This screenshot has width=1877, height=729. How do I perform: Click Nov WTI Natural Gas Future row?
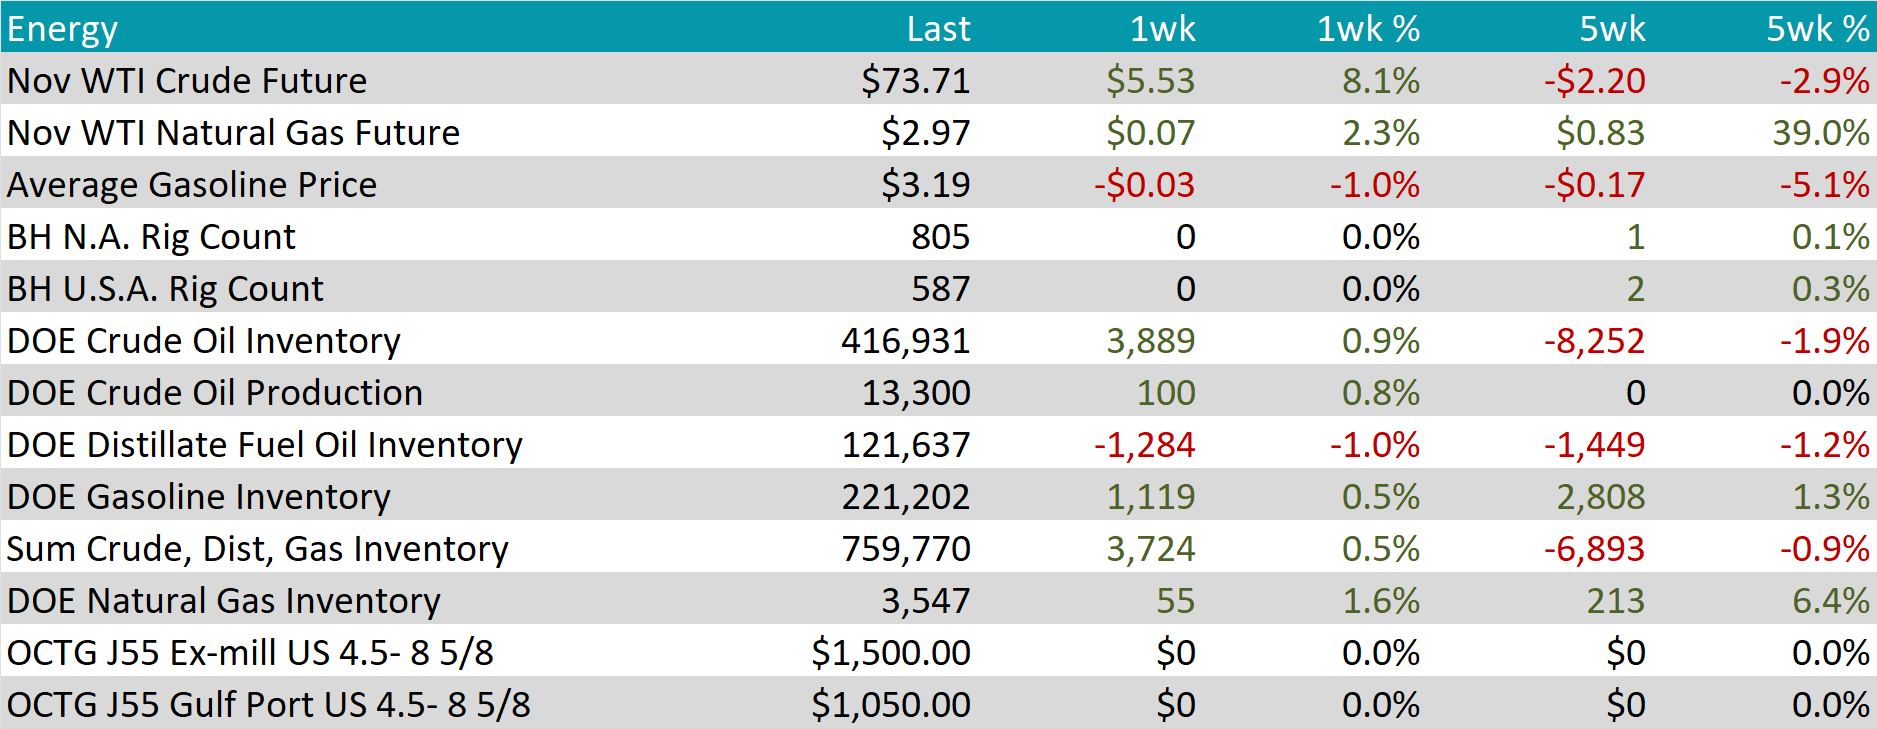point(233,132)
